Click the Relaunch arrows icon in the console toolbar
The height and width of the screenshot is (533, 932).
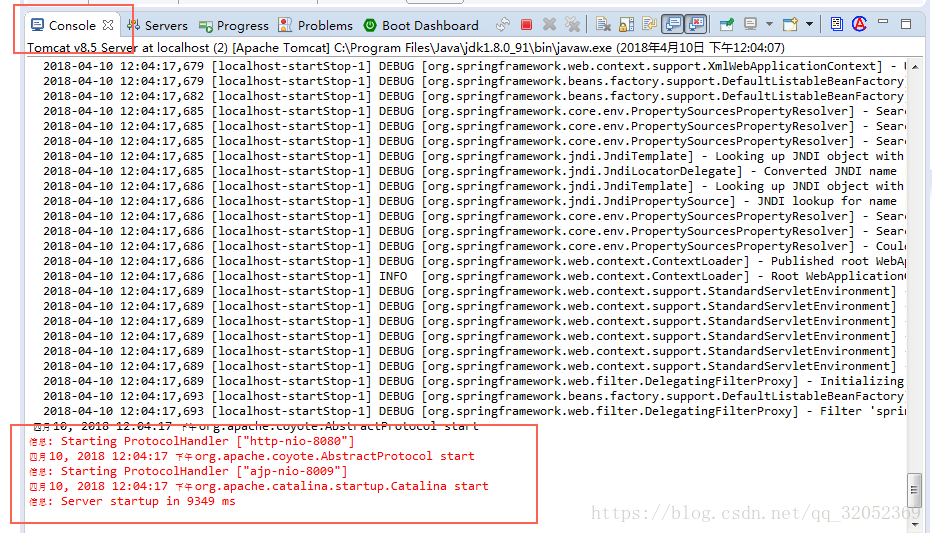click(503, 24)
